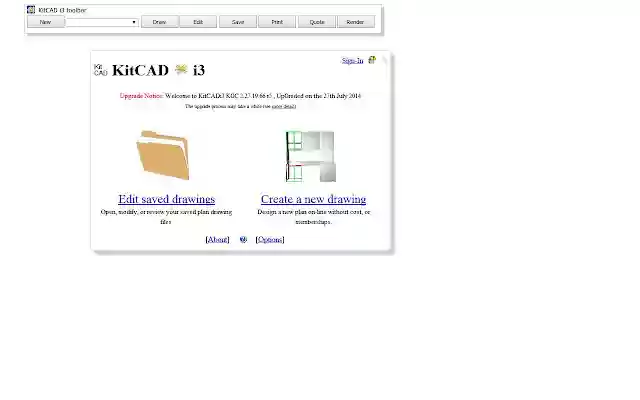
Task: Open the toolbar dropdown next to New
Action: tap(102, 22)
